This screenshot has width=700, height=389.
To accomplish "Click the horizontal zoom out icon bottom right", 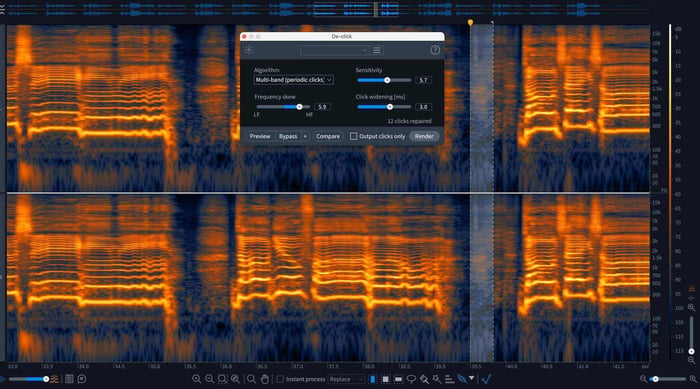I will click(x=643, y=379).
